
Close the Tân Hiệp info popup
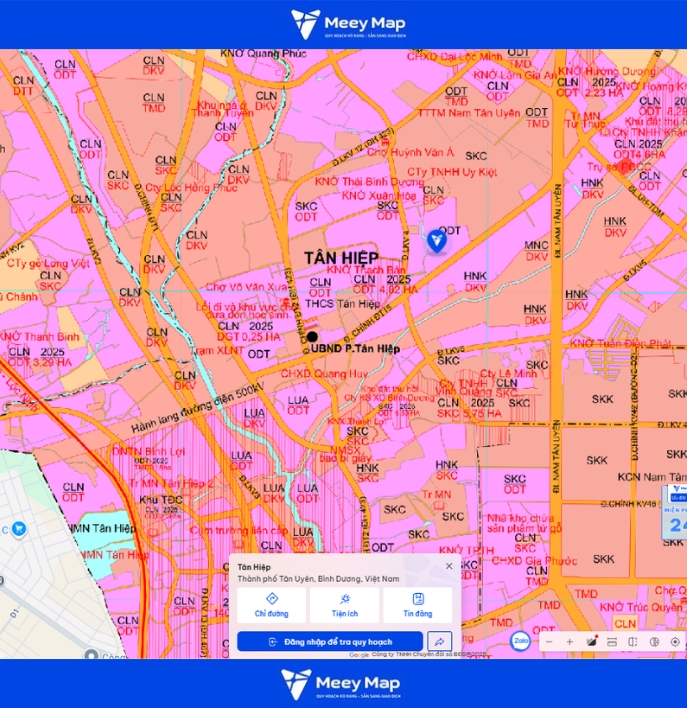(449, 566)
